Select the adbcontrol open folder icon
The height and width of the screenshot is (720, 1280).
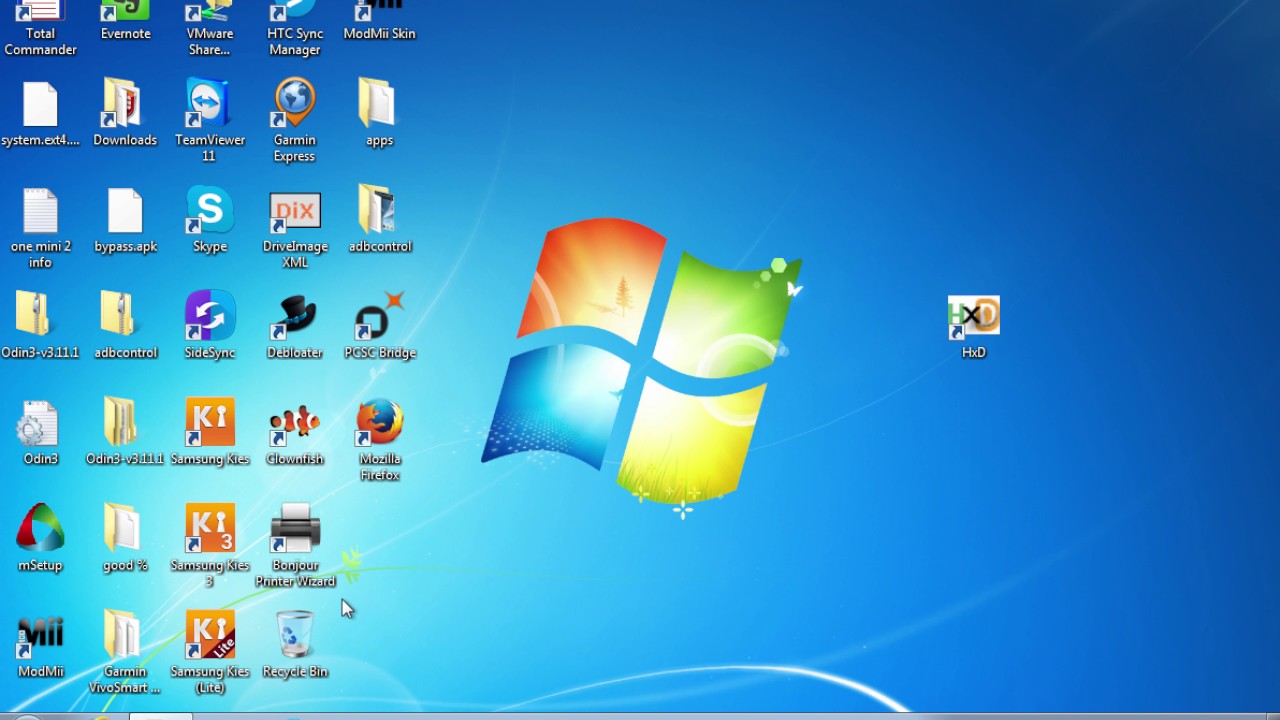coord(379,220)
